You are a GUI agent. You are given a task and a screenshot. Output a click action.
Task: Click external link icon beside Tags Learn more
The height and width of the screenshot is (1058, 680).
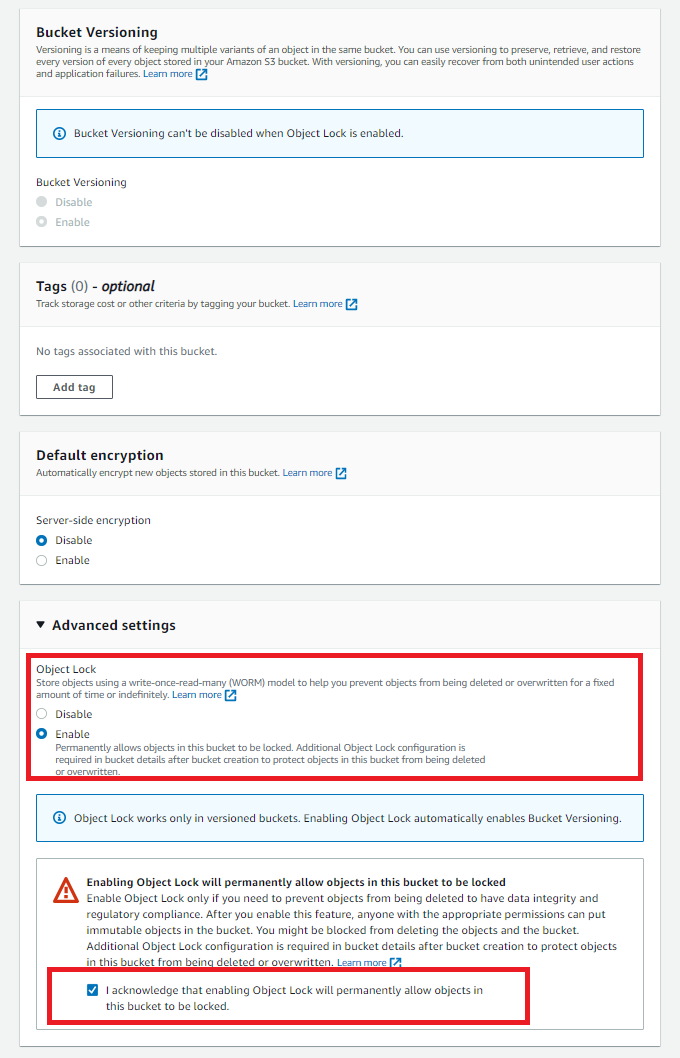(352, 304)
